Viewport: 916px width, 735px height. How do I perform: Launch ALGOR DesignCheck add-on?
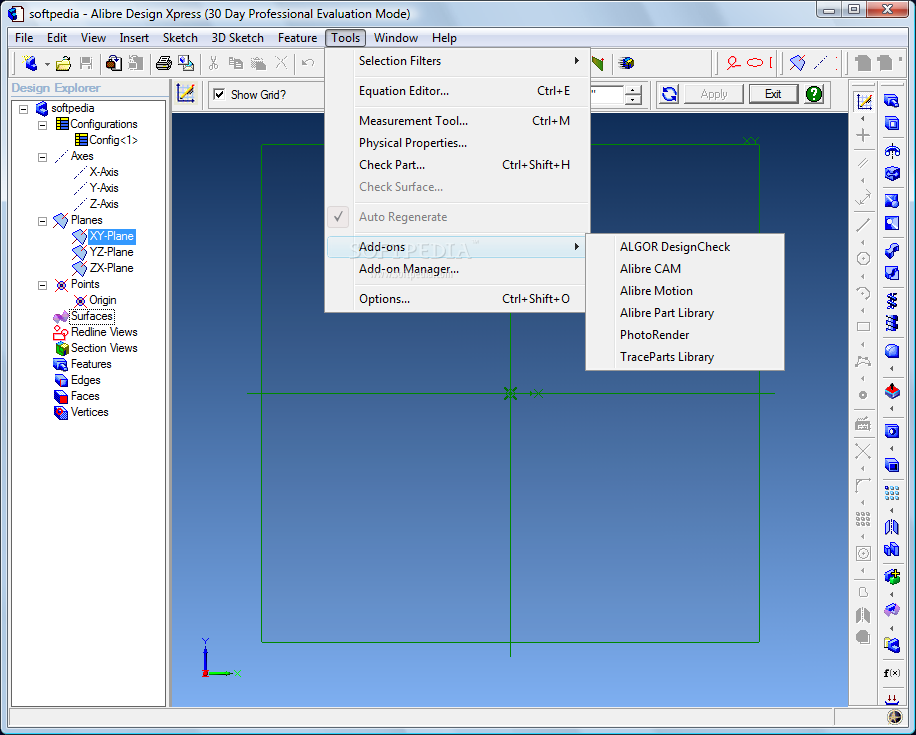tap(685, 247)
